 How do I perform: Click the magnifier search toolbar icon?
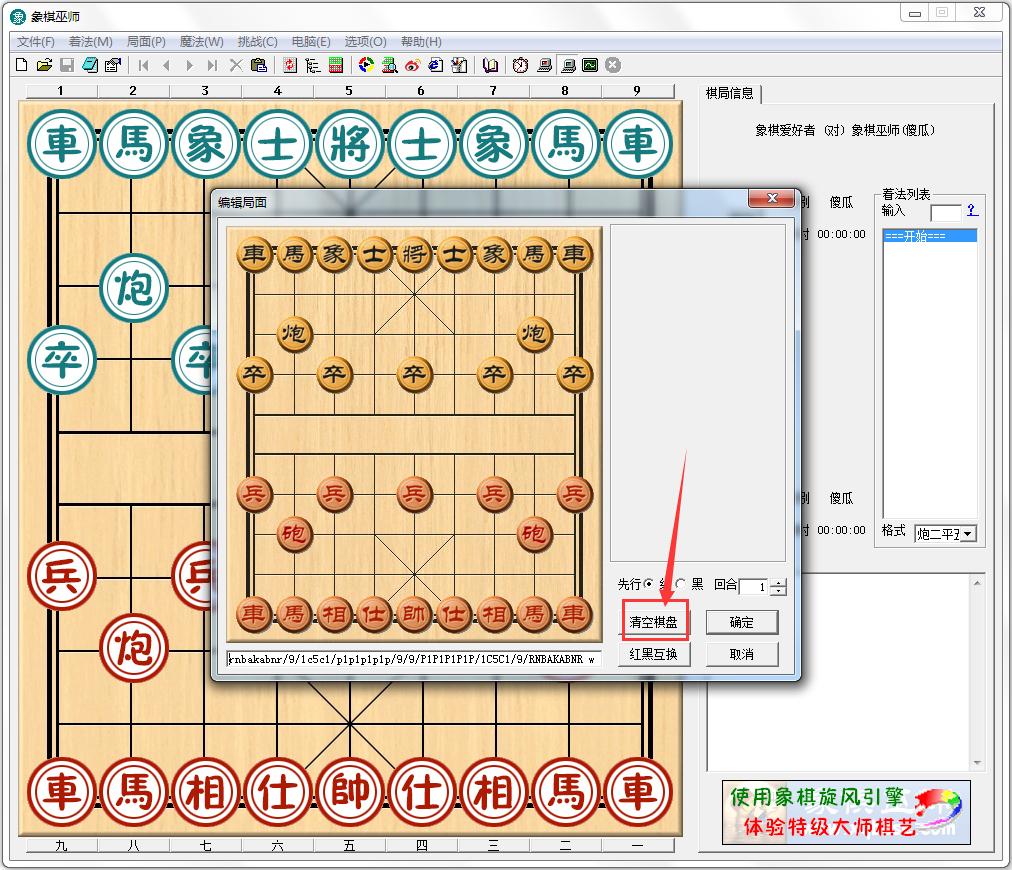tap(389, 65)
